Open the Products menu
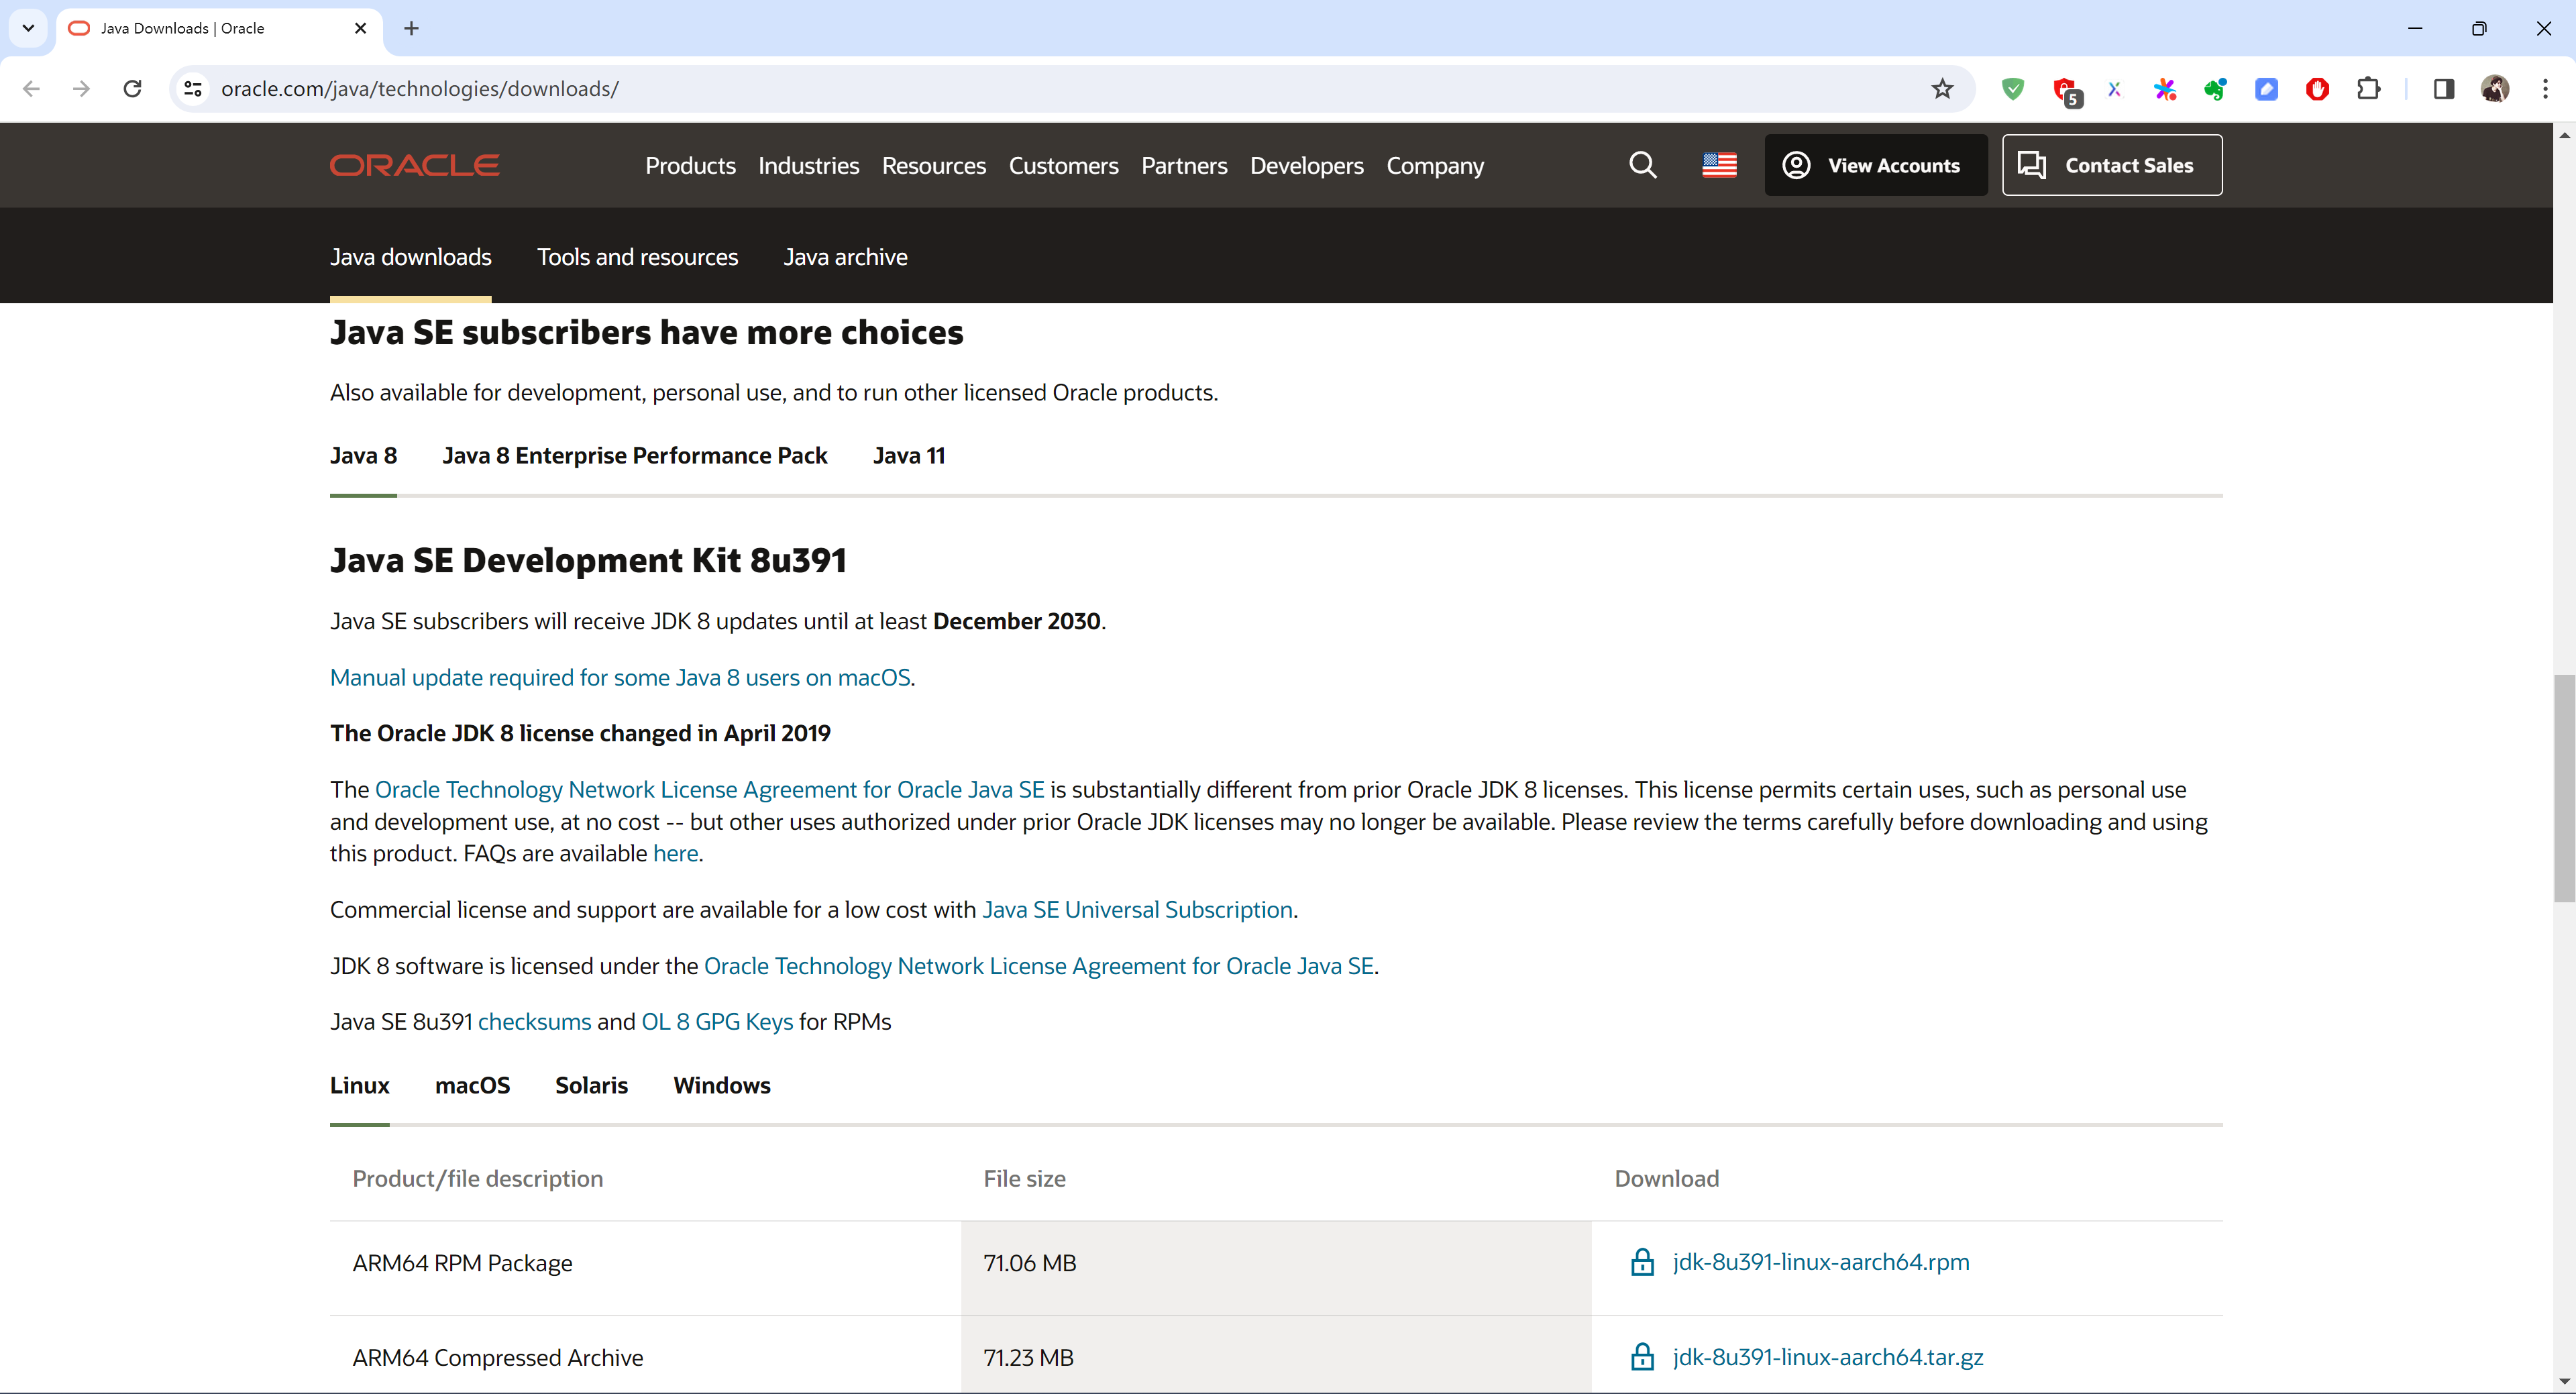This screenshot has height=1394, width=2576. point(690,166)
